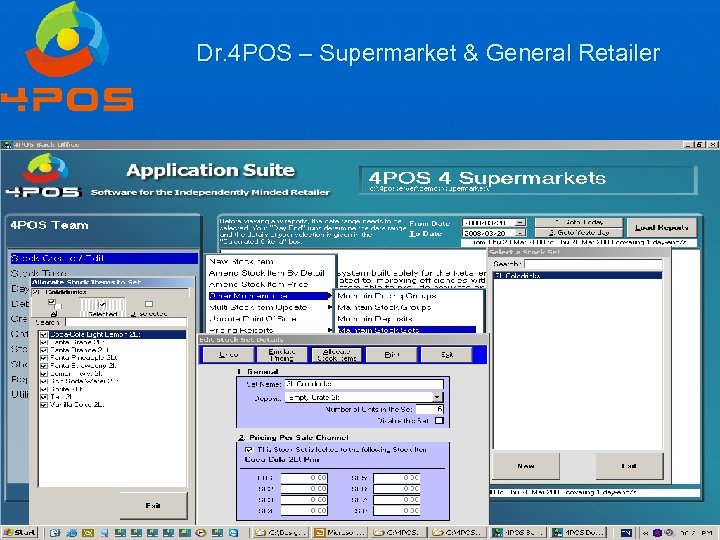Switch to the Microsoft PowerPoint taskbar button
The height and width of the screenshot is (540, 720).
339,533
